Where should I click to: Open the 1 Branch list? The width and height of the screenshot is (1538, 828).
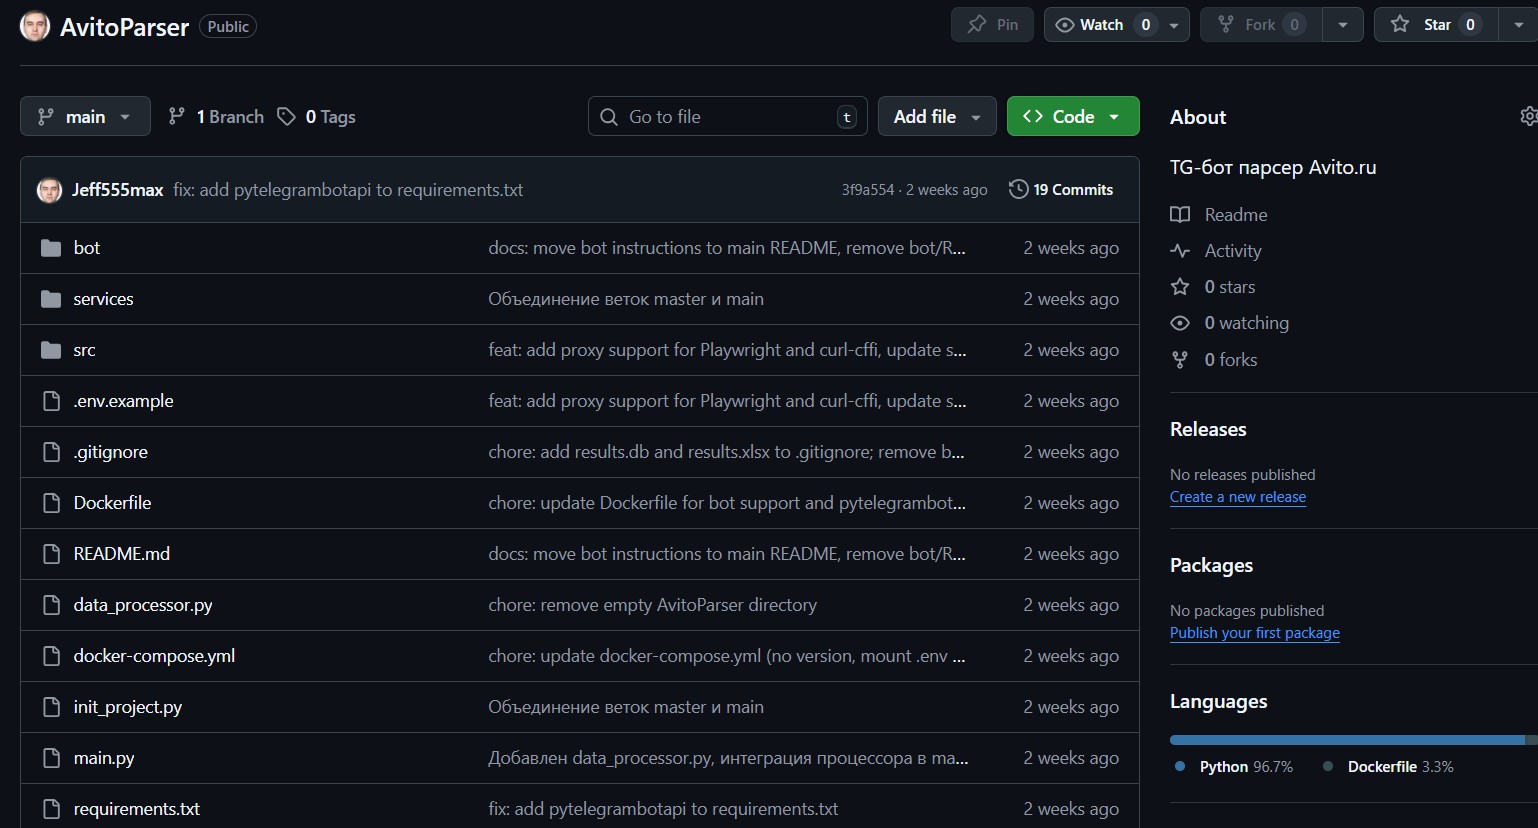[217, 117]
